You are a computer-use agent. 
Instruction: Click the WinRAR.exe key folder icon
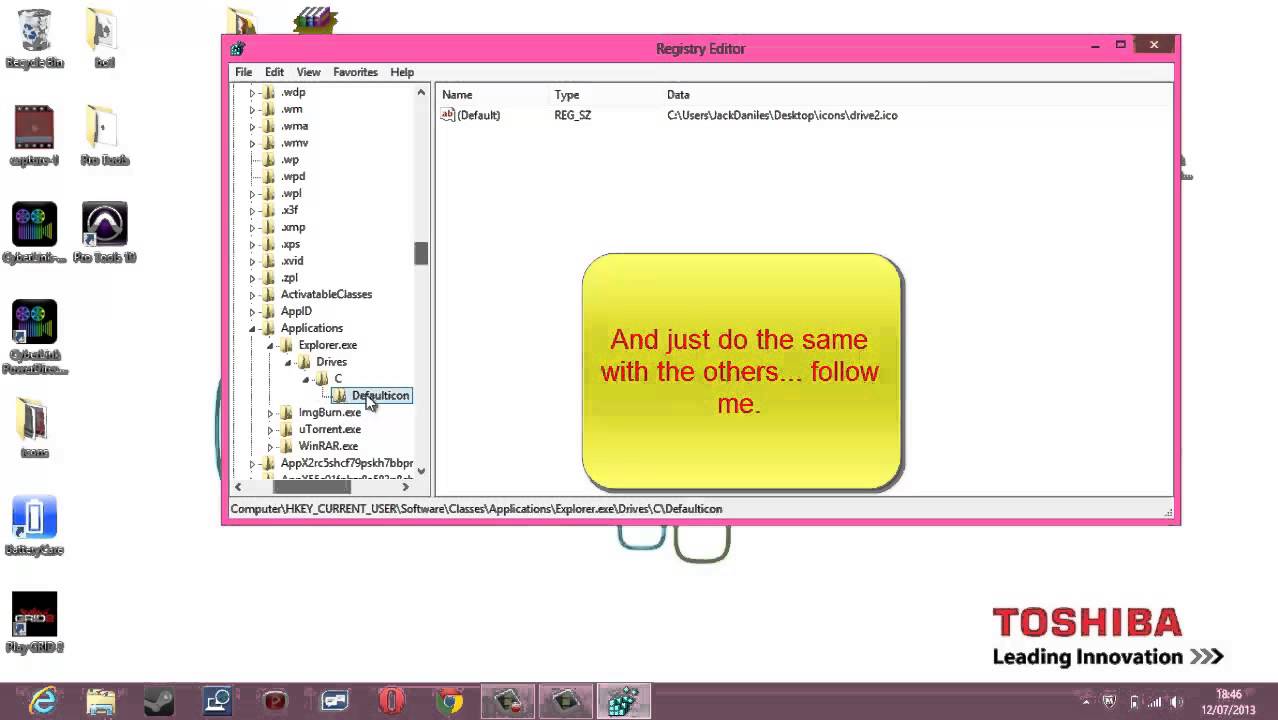pos(286,446)
